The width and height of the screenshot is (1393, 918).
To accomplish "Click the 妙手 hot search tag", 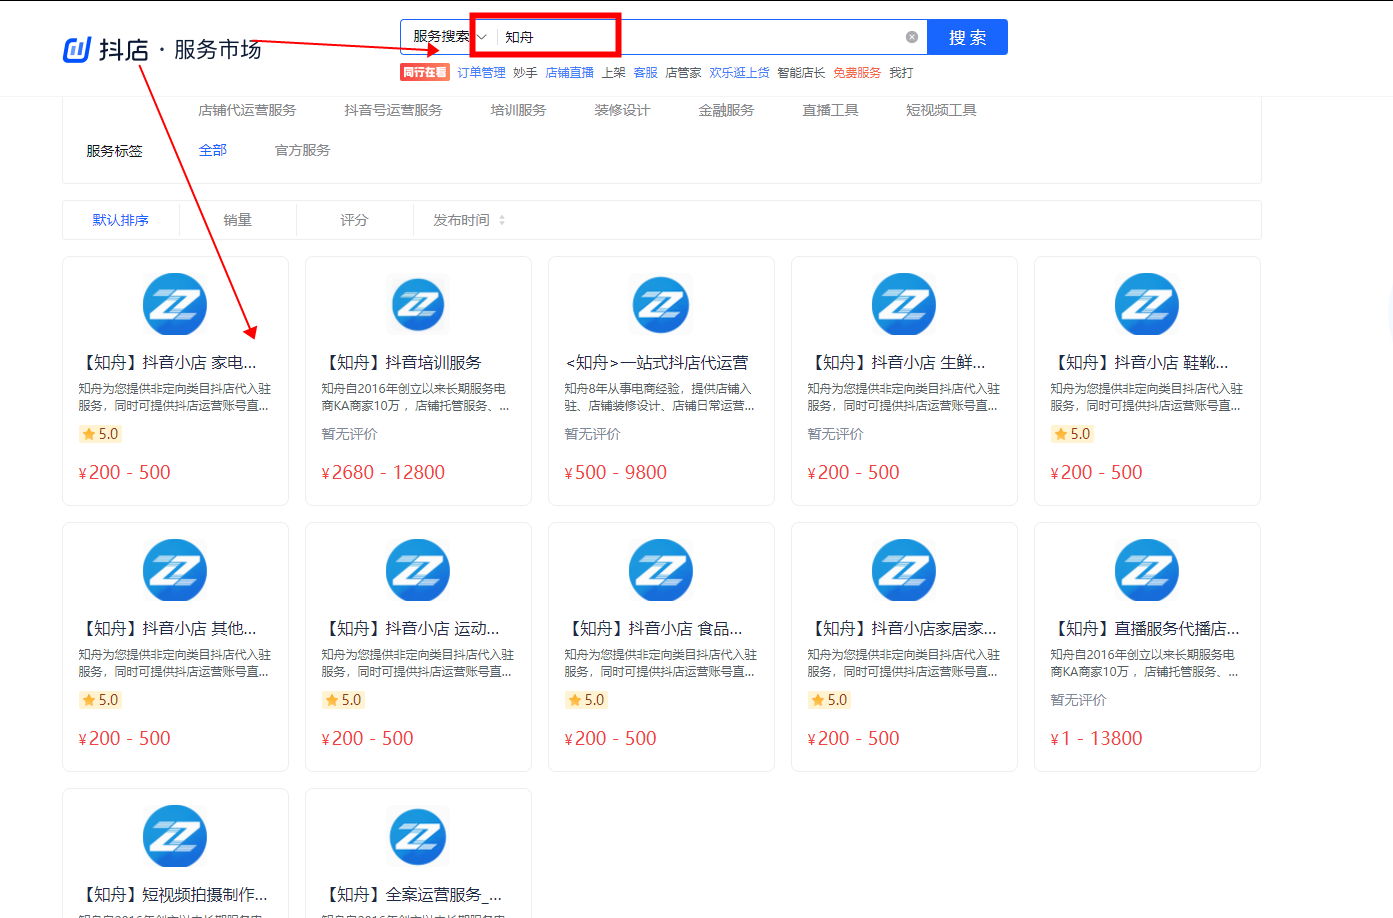I will [525, 73].
